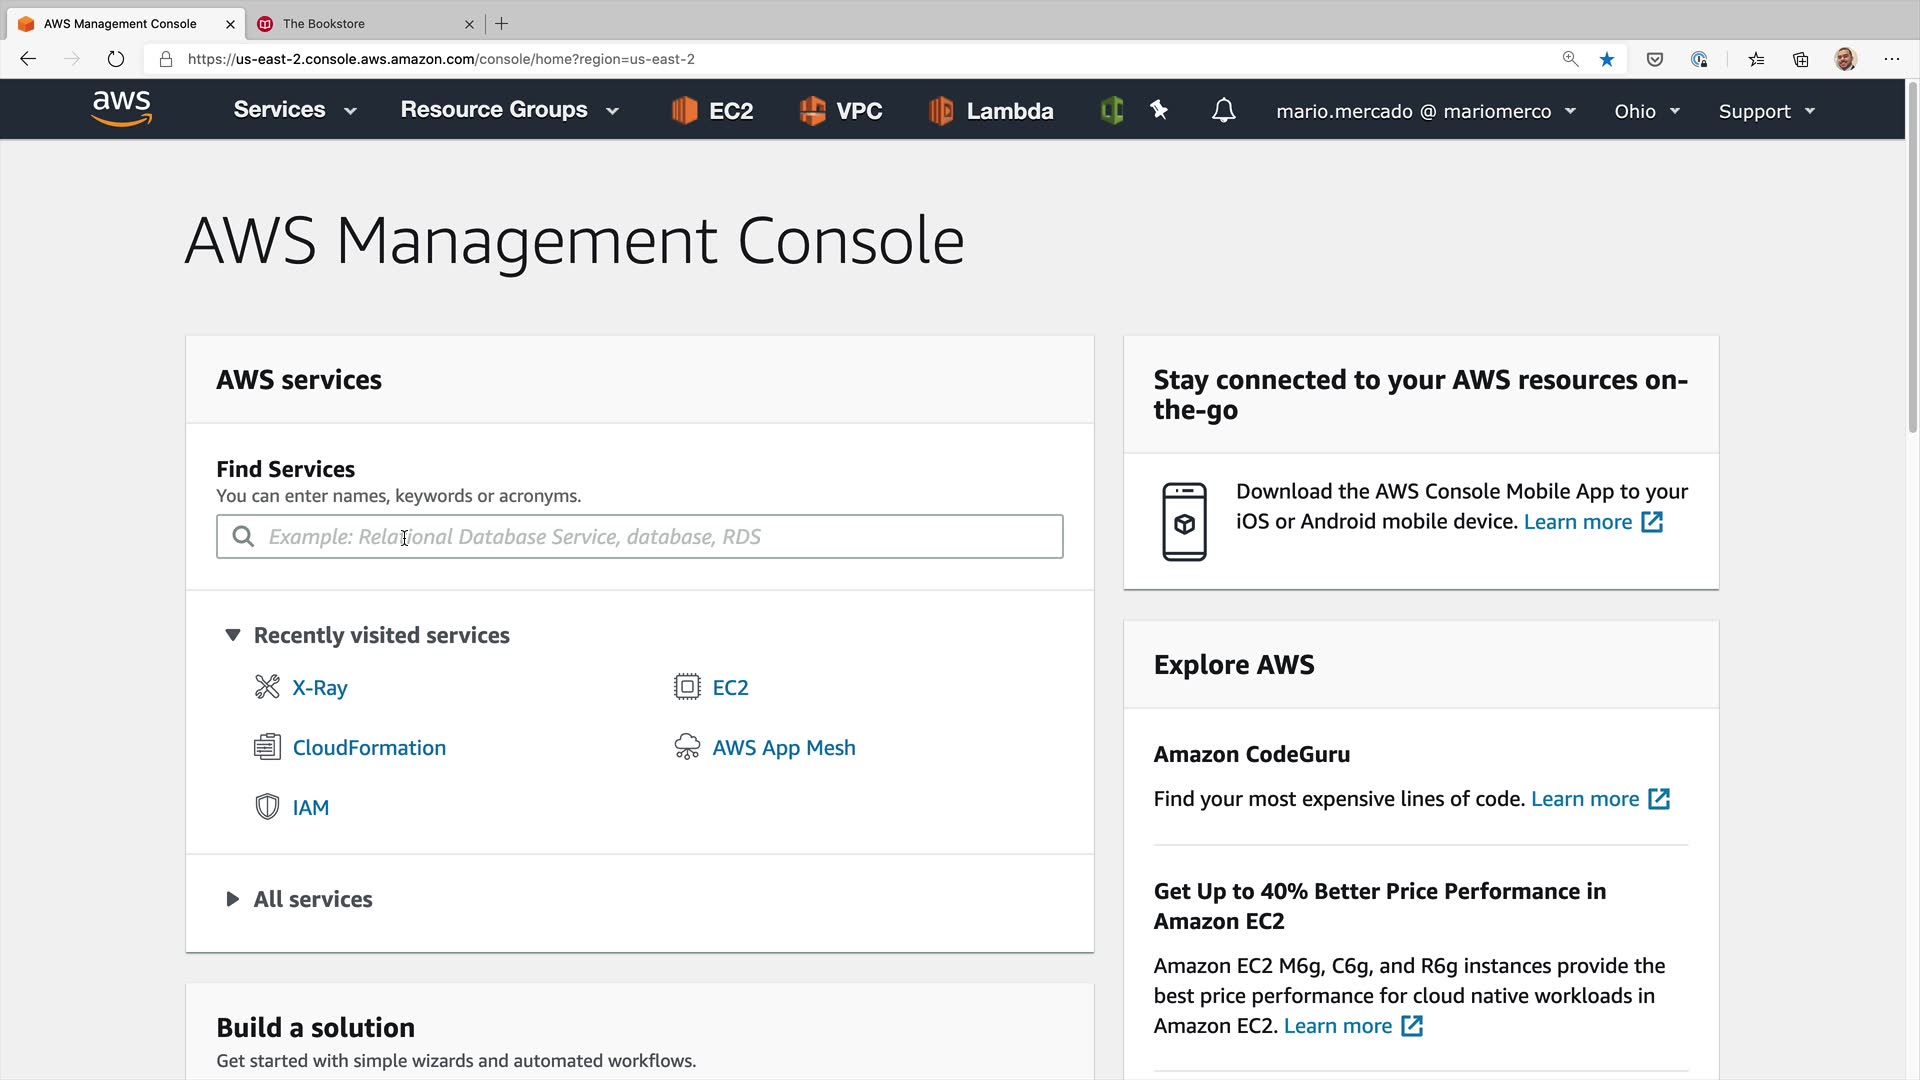
Task: Open the AWS App Mesh link
Action: (x=783, y=748)
